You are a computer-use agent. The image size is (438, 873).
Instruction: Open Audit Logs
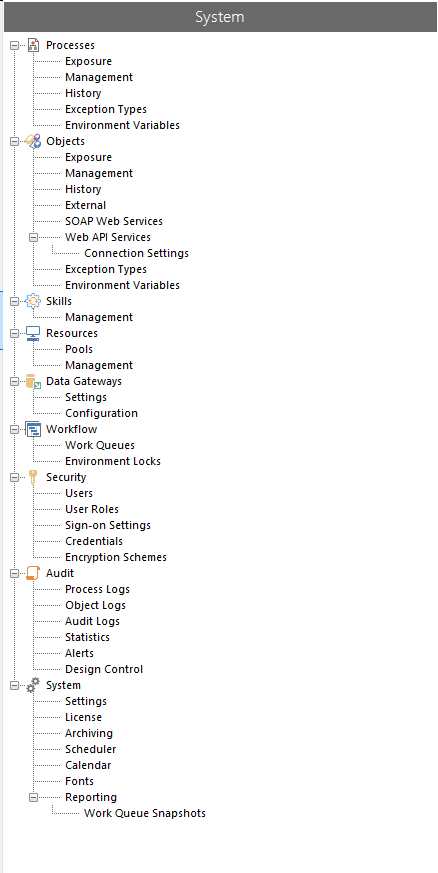pos(92,621)
